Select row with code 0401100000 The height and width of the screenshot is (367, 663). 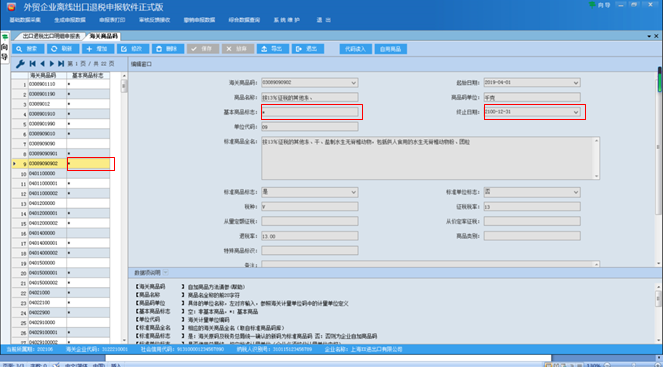[x=60, y=173]
